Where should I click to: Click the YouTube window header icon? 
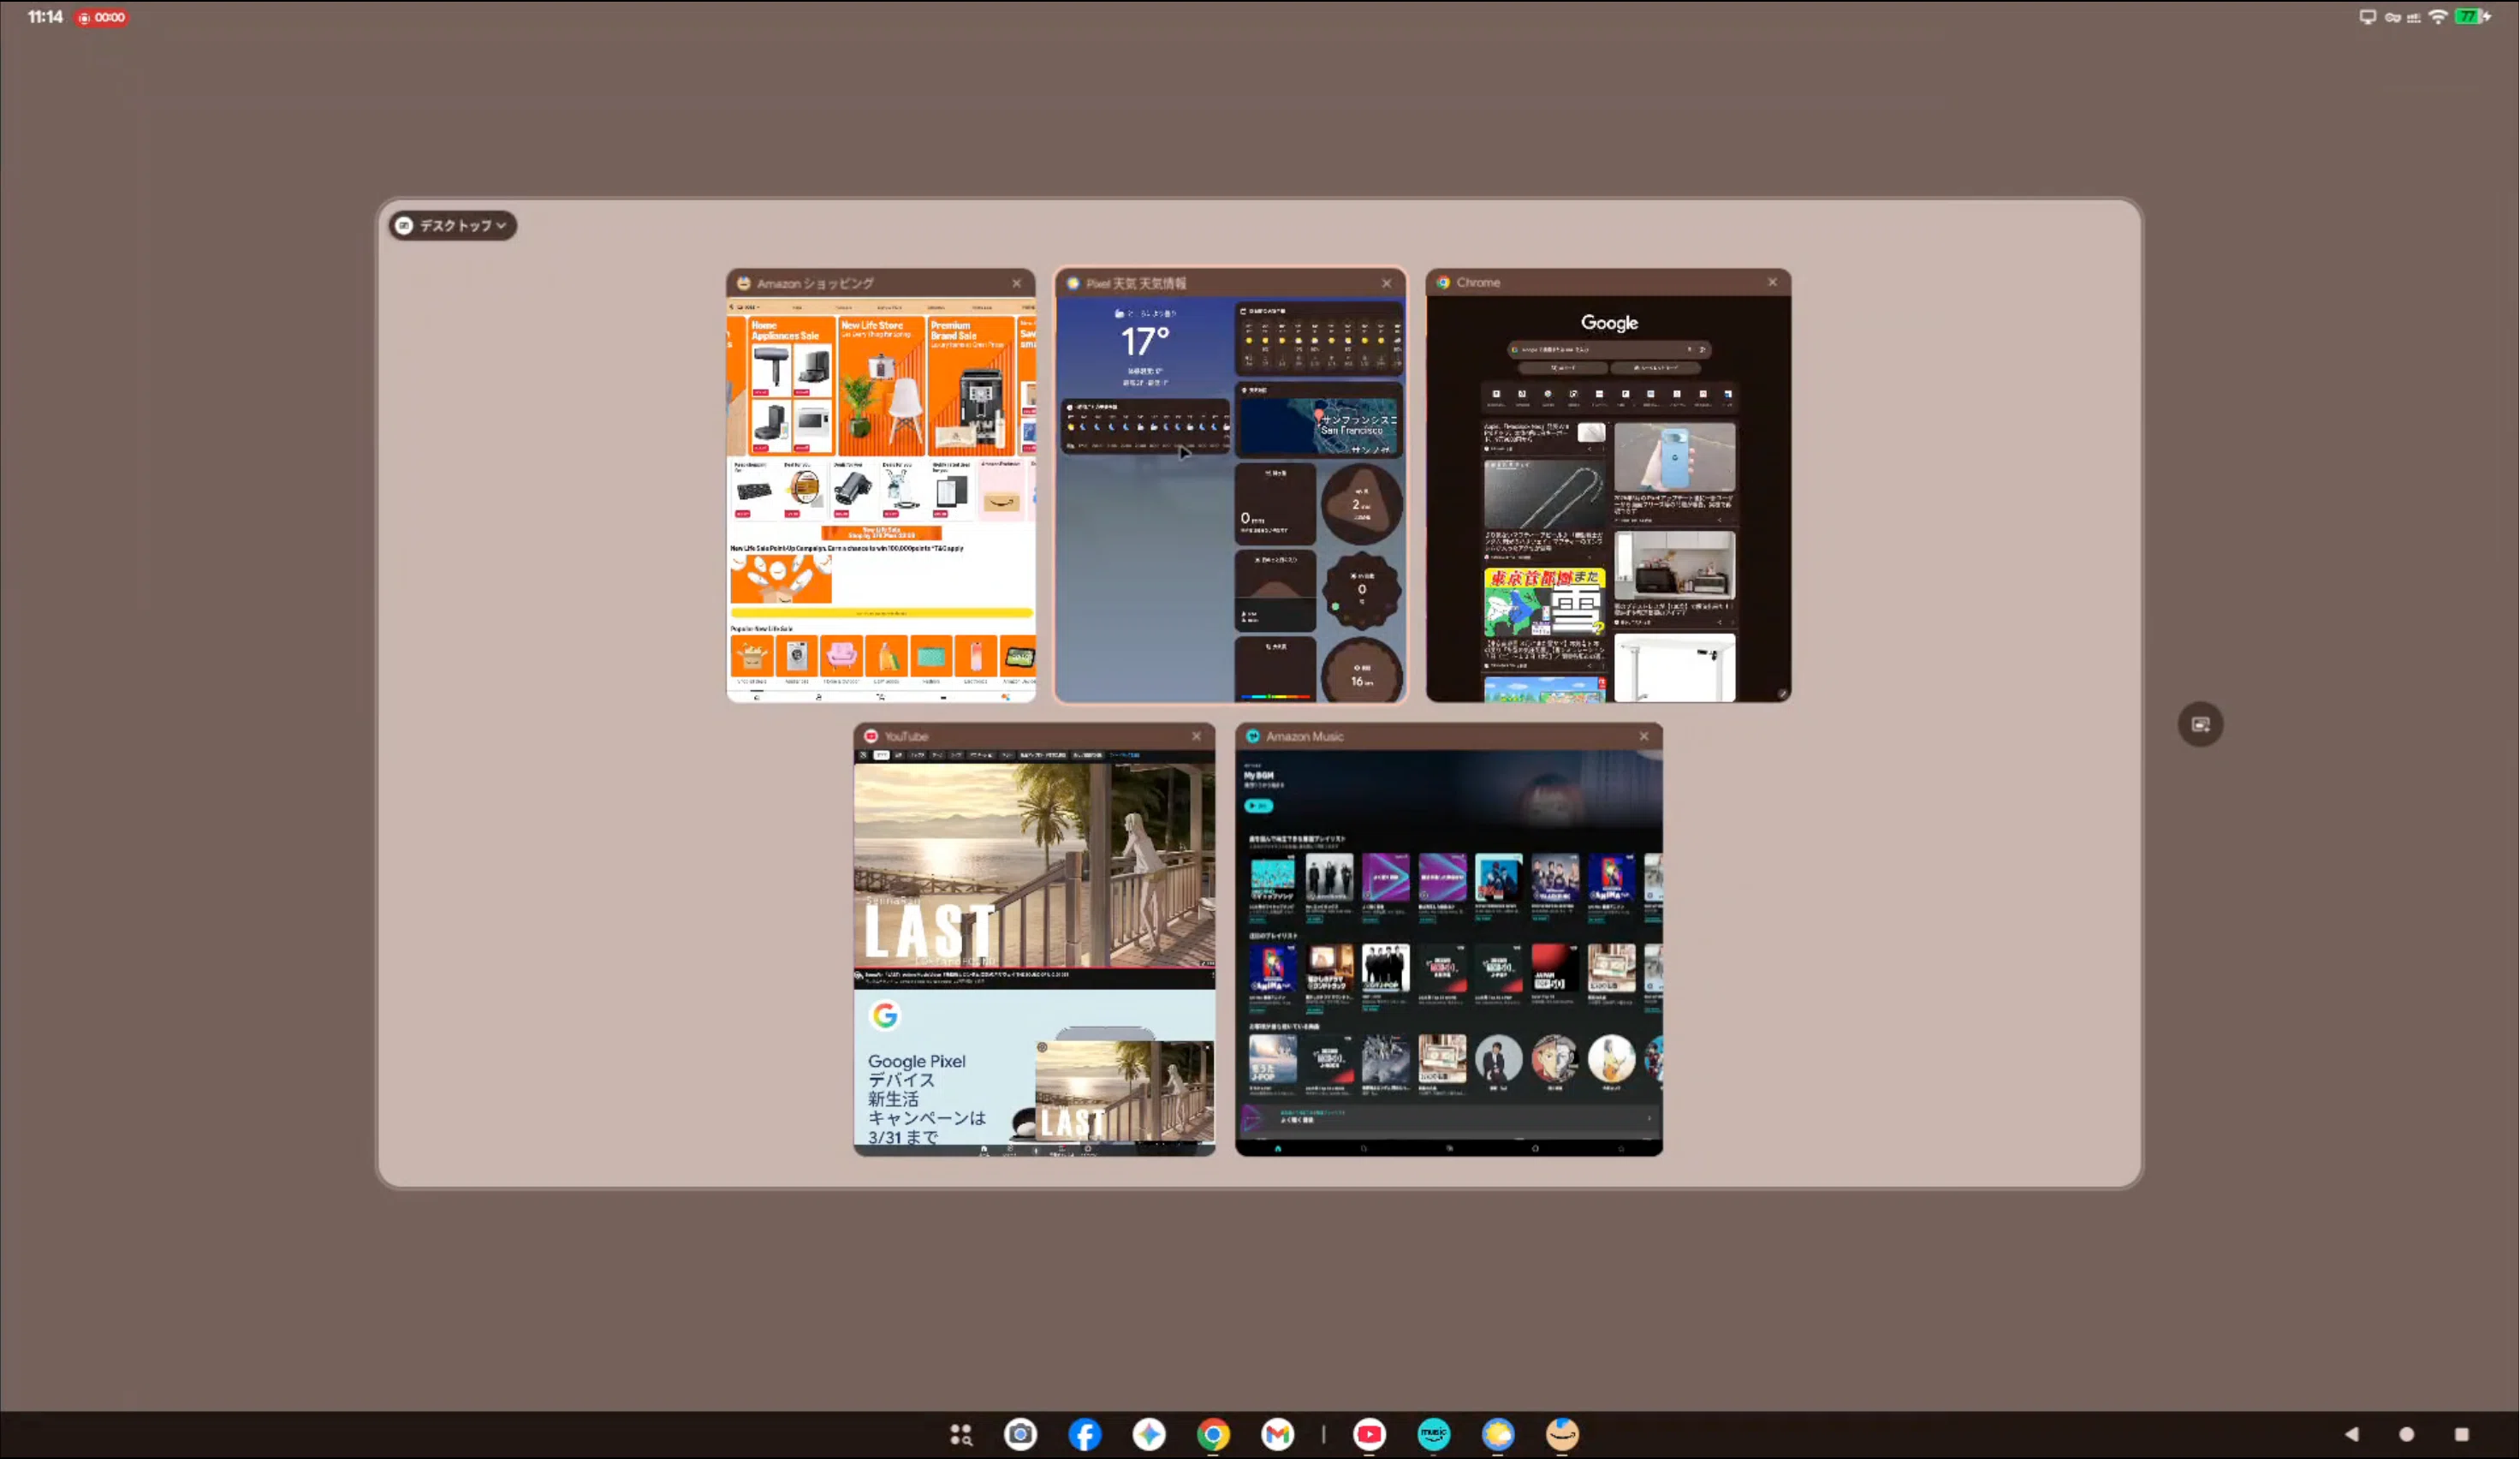[x=870, y=736]
